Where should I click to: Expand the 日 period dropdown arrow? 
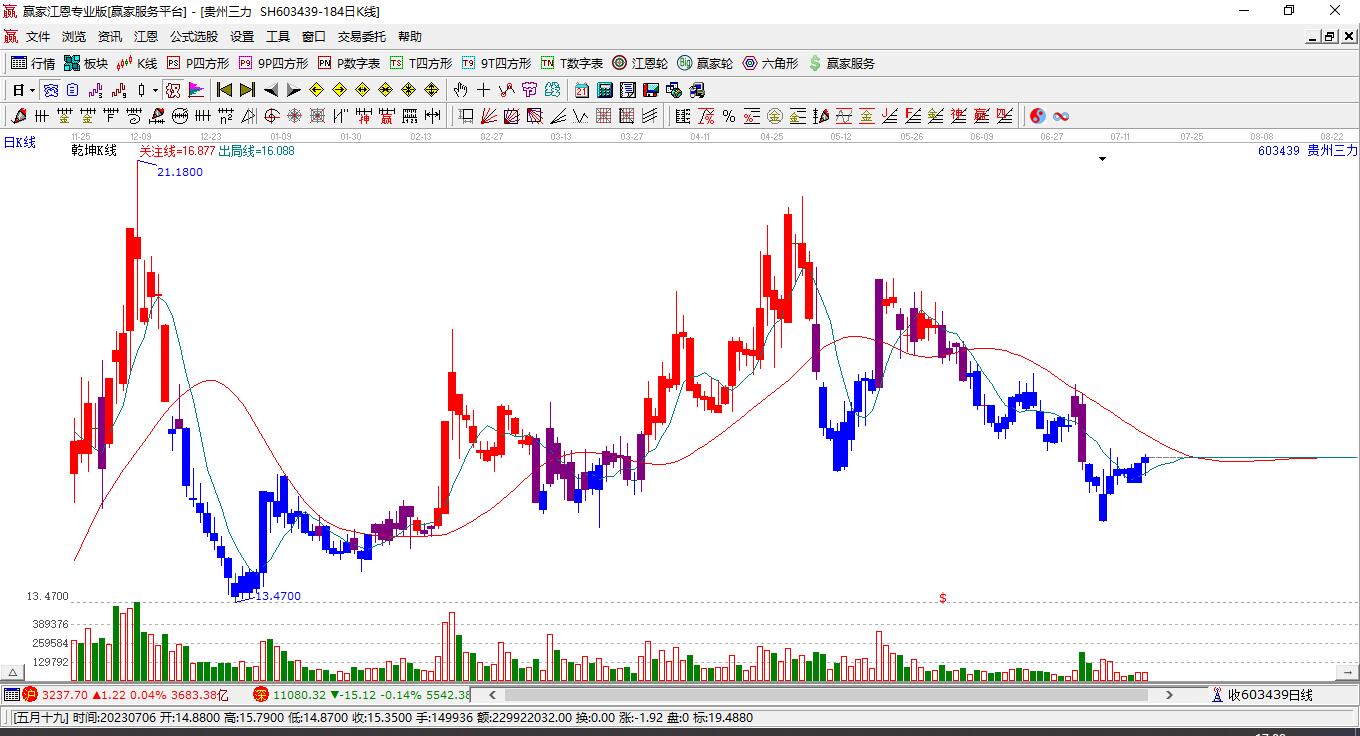(x=32, y=90)
